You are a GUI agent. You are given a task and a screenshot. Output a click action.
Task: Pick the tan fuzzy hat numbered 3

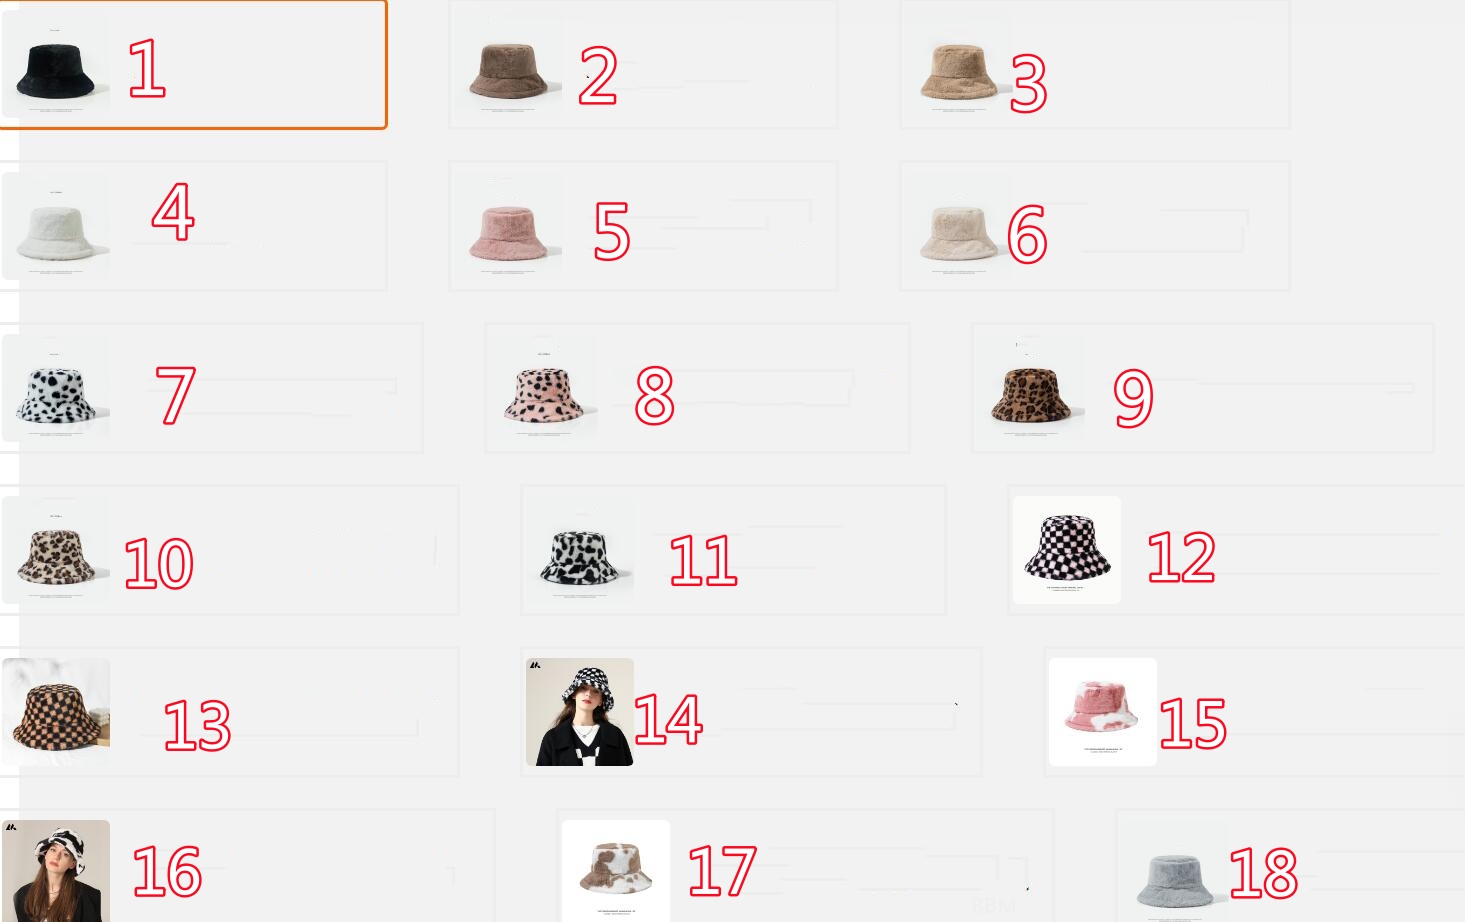pos(958,64)
